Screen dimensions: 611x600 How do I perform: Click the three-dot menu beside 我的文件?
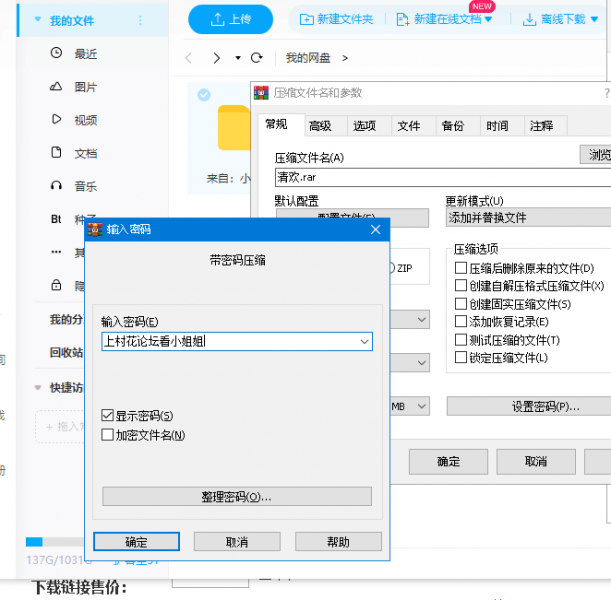pyautogui.click(x=139, y=20)
